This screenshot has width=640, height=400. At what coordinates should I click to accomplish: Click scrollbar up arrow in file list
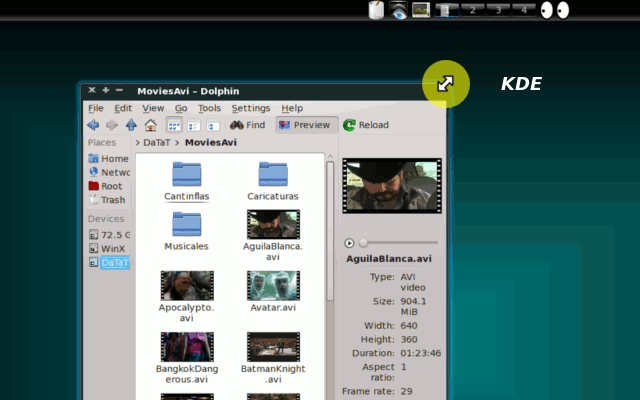click(x=330, y=157)
